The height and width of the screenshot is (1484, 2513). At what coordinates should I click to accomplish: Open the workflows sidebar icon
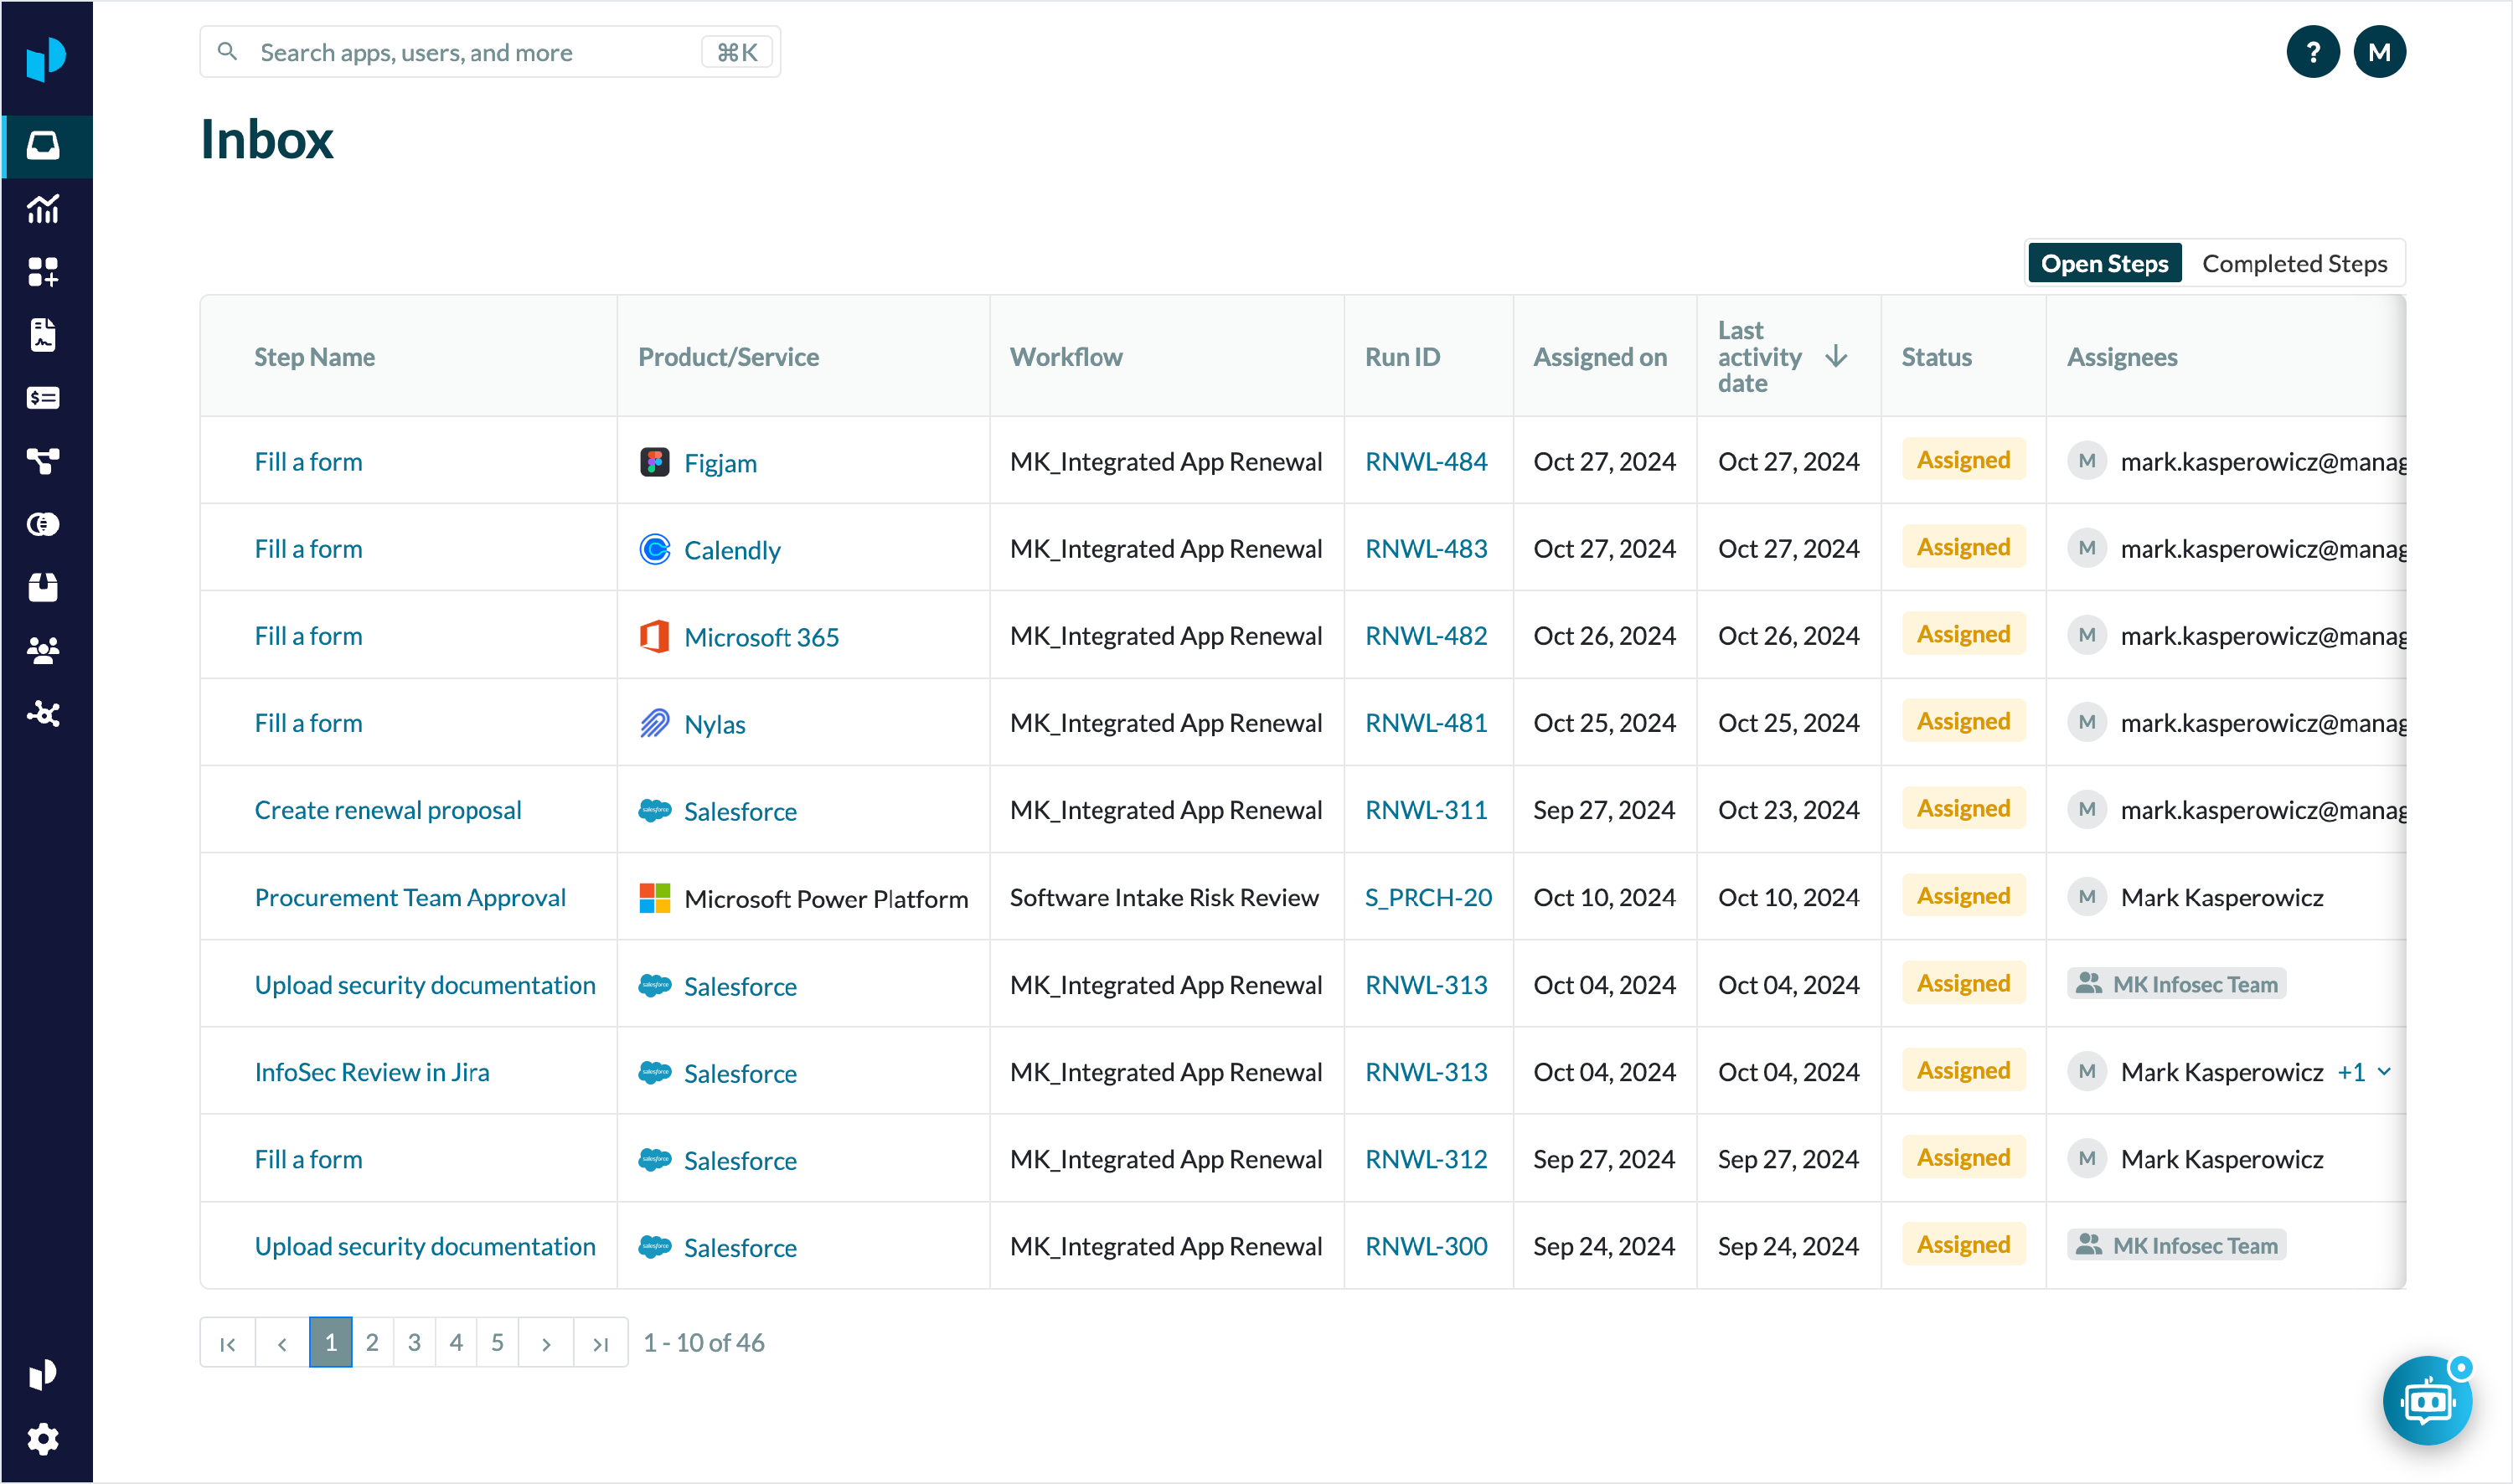(x=43, y=461)
